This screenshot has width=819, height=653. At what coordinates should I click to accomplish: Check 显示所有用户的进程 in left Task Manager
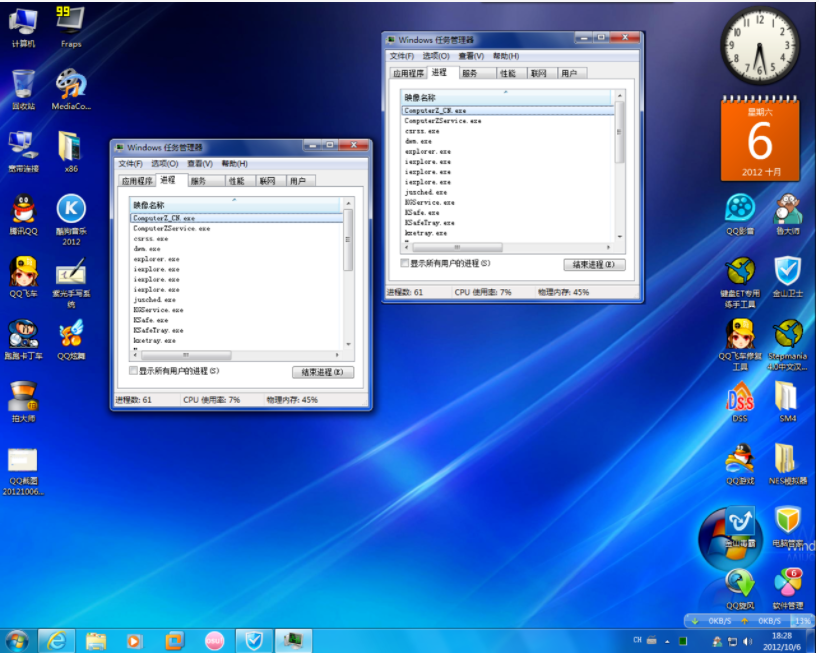point(134,370)
